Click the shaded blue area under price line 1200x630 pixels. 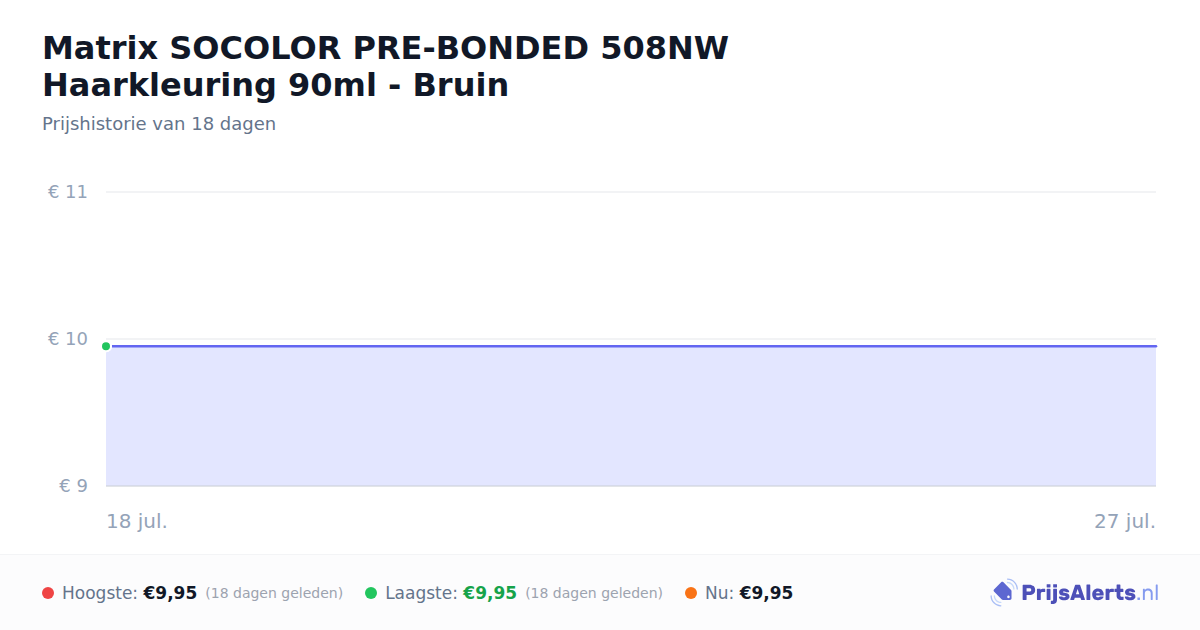coord(631,417)
